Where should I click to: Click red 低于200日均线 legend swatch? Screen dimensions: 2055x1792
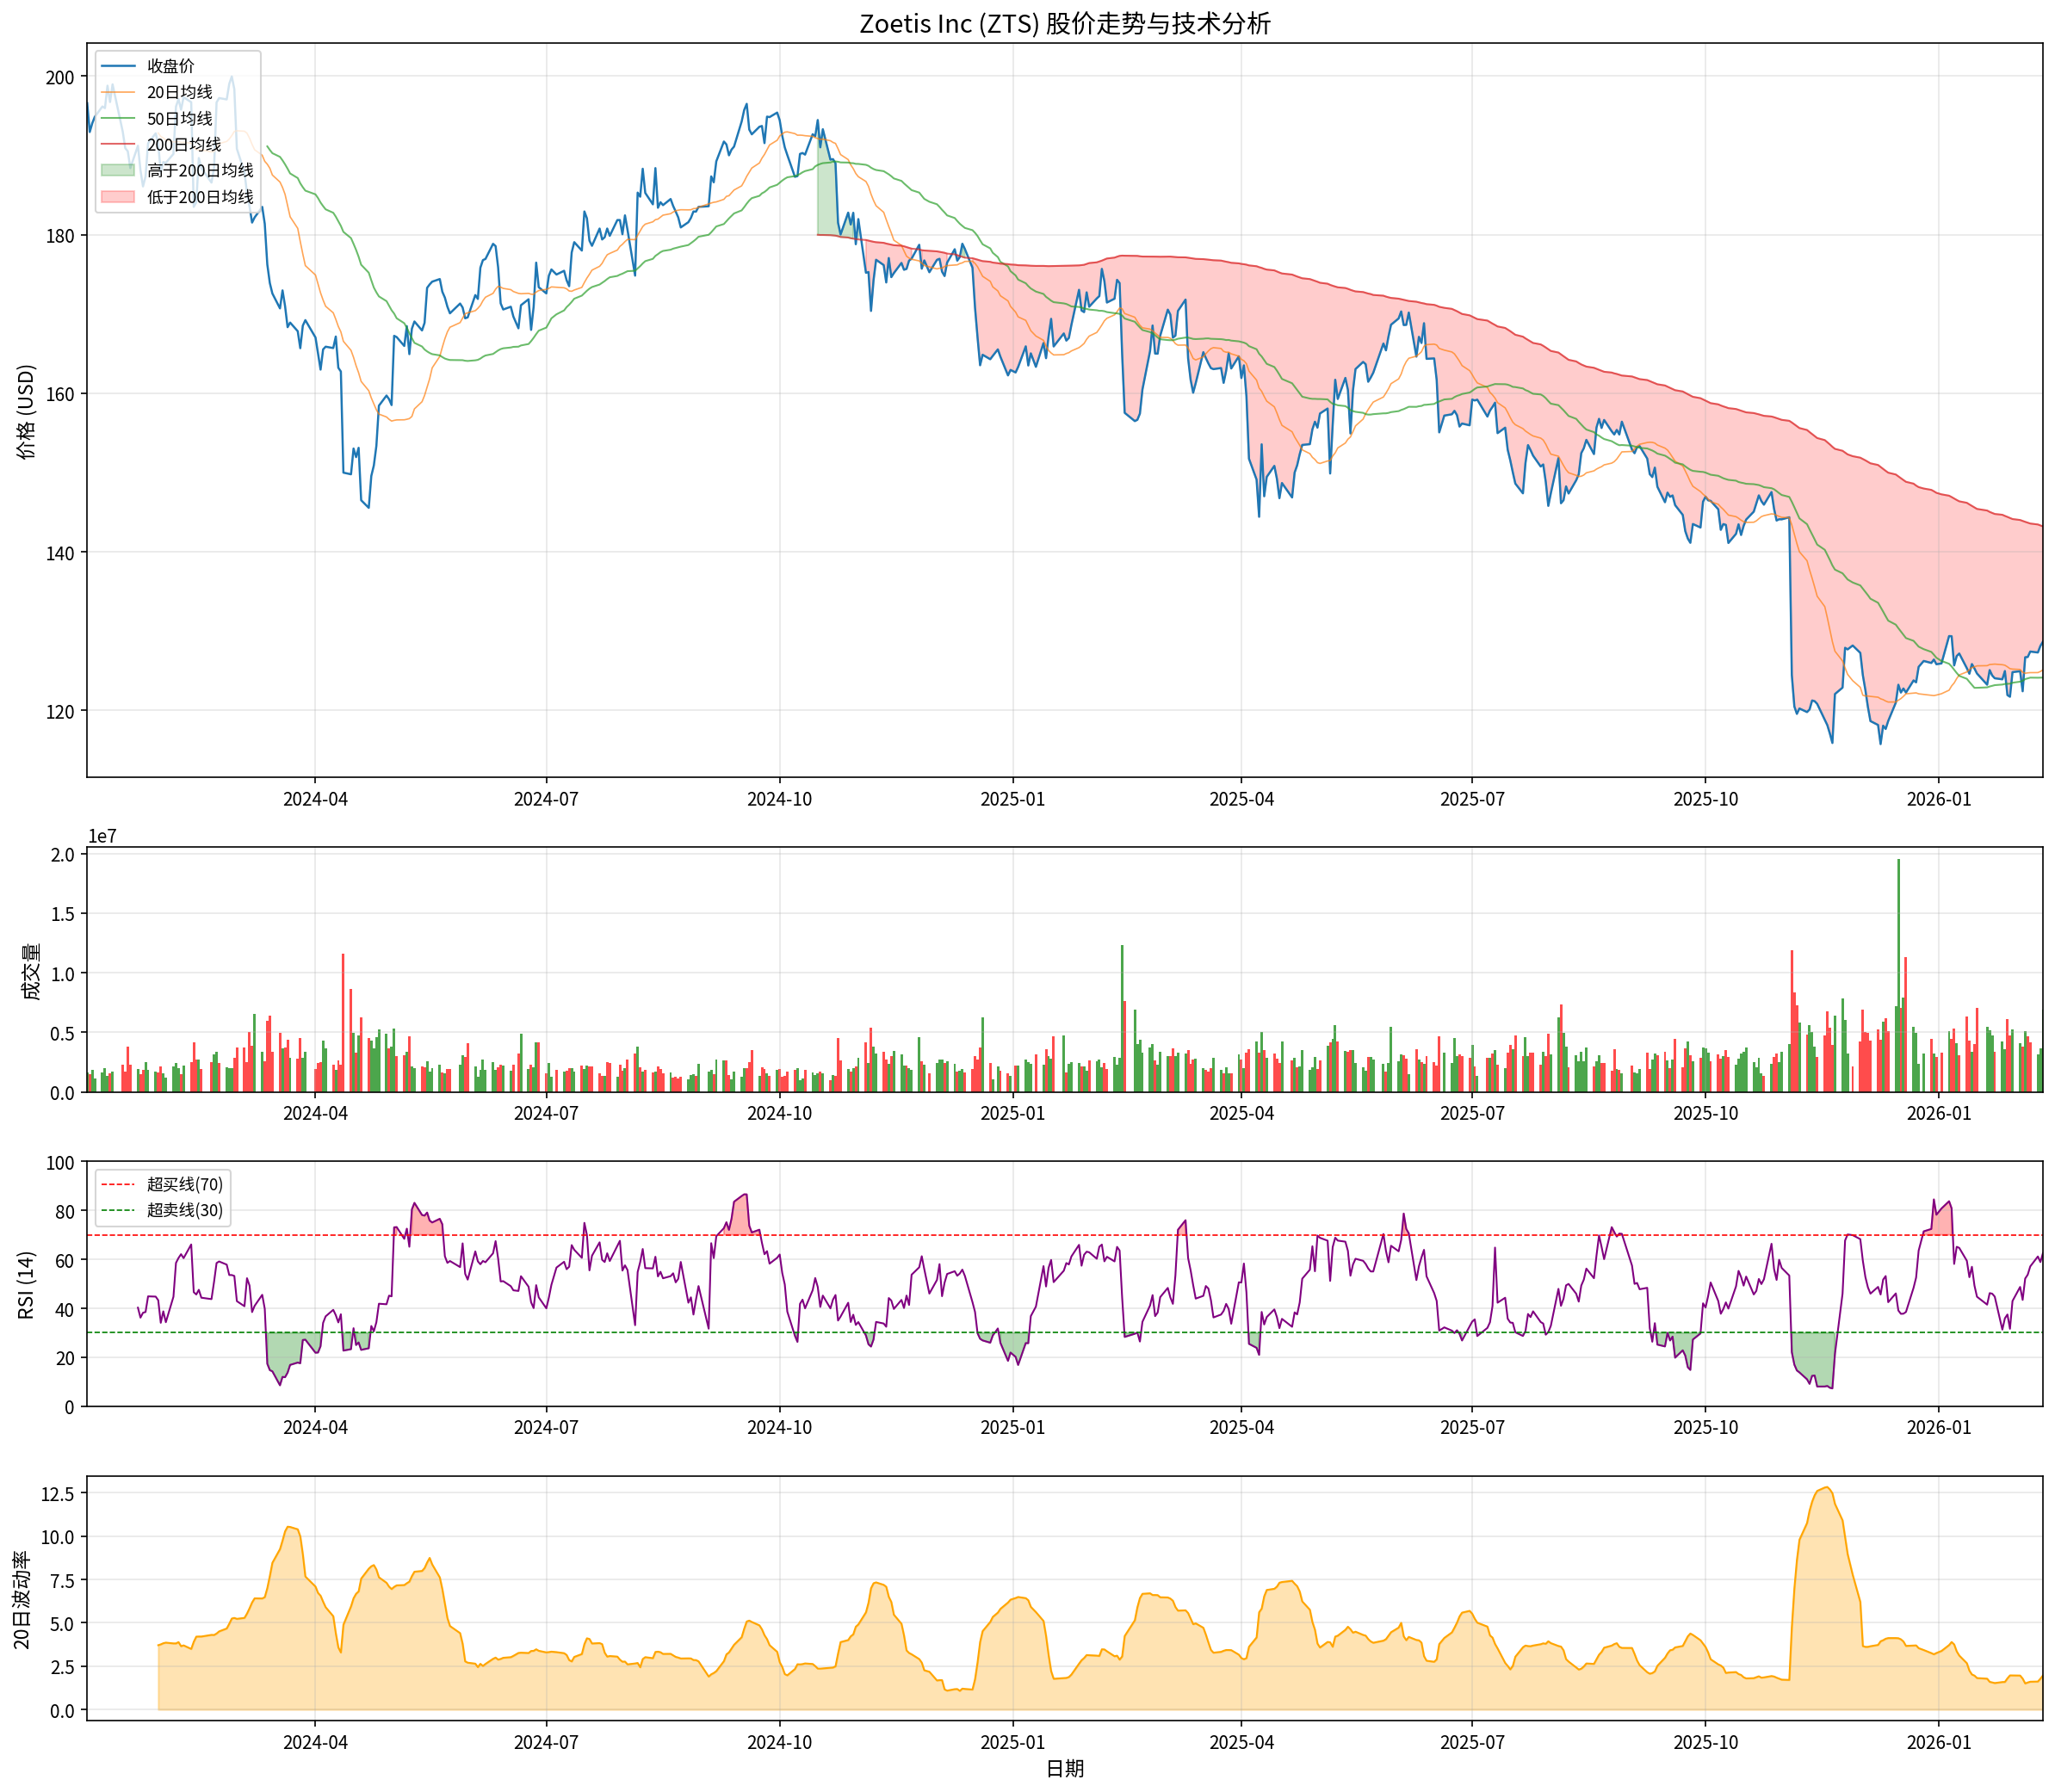[117, 197]
